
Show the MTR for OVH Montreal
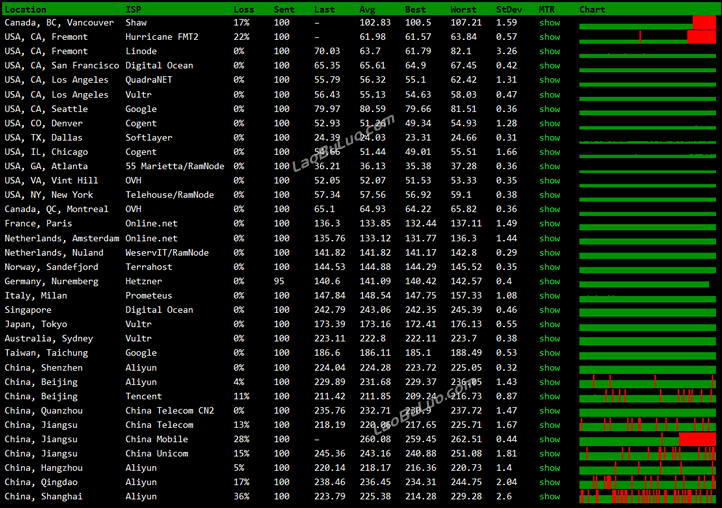(x=549, y=209)
